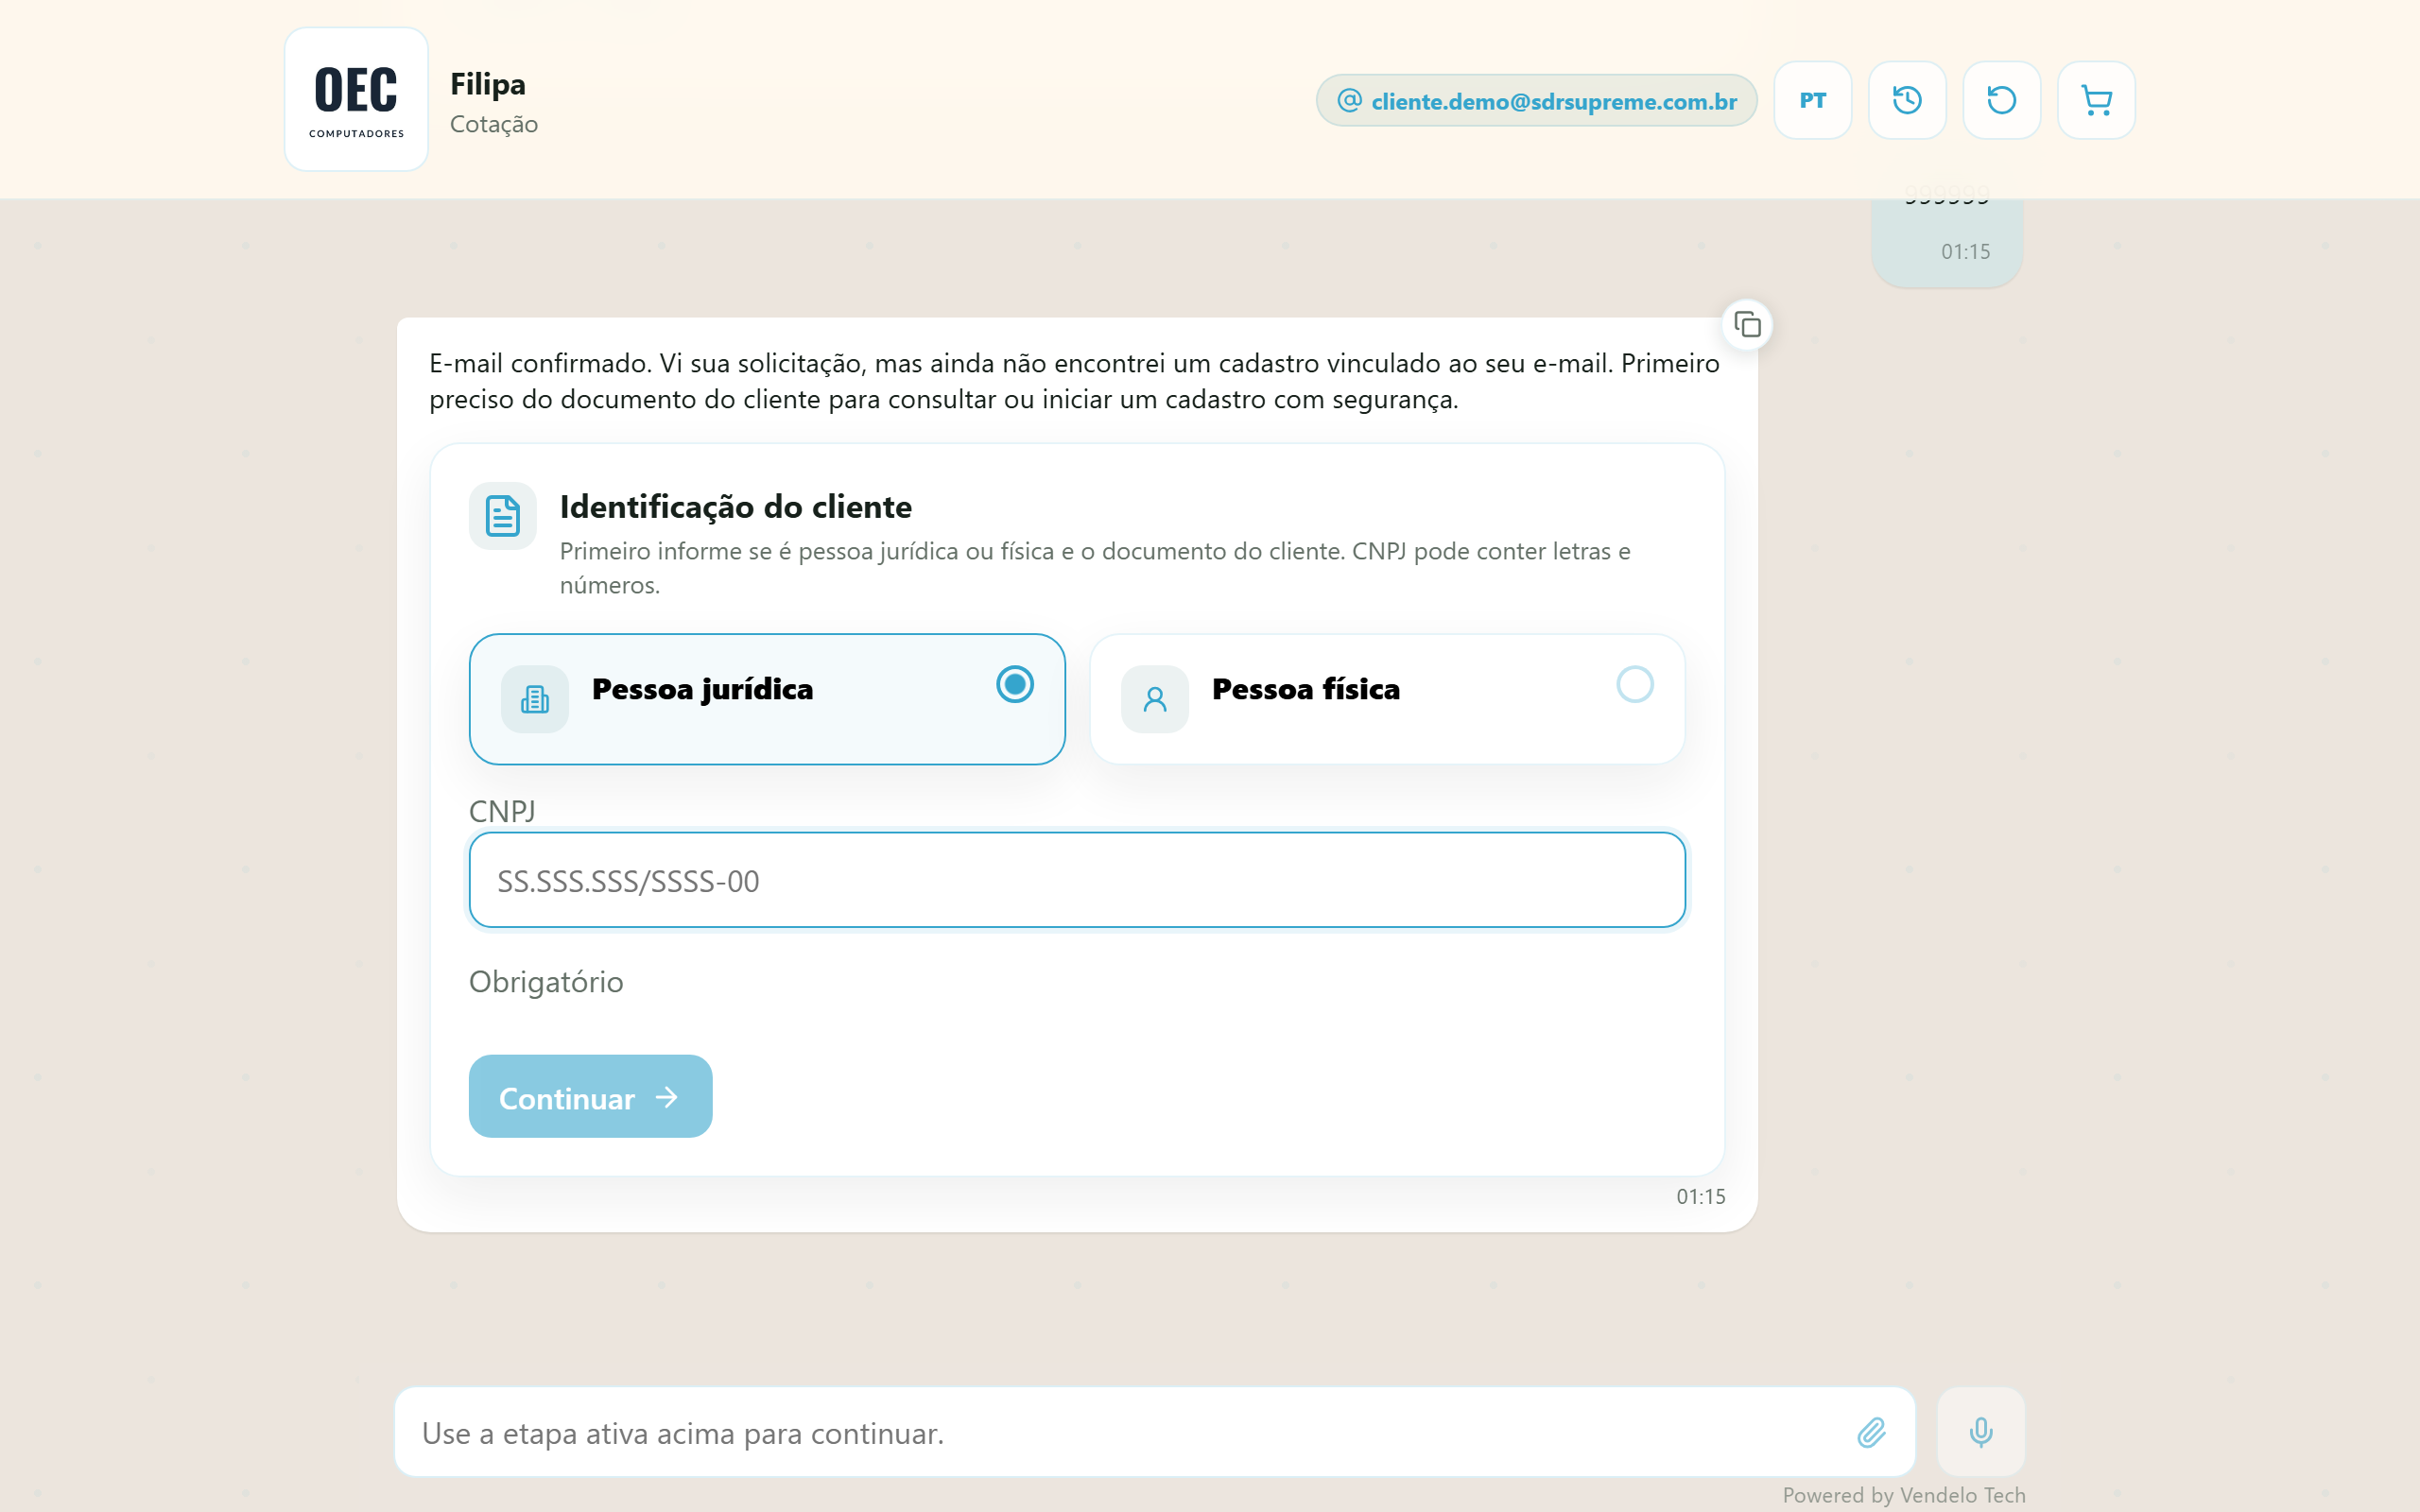Click the microphone voice input button

pos(1980,1432)
